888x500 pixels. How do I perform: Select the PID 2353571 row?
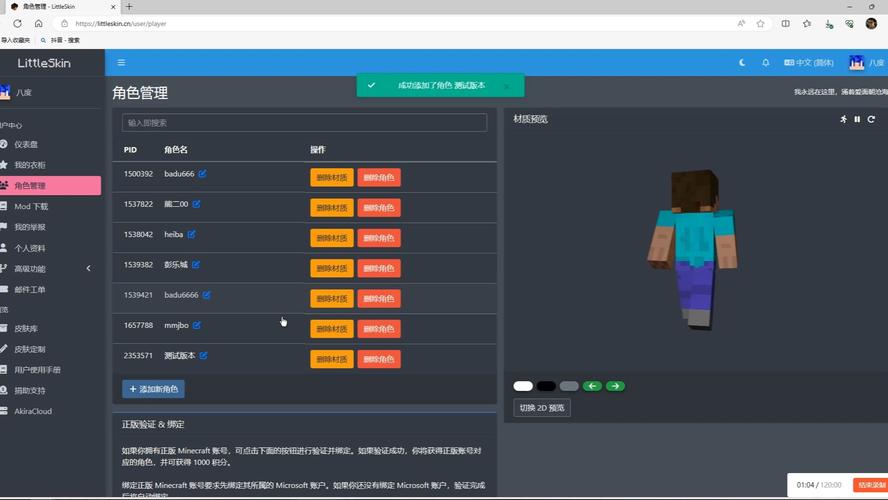point(305,359)
